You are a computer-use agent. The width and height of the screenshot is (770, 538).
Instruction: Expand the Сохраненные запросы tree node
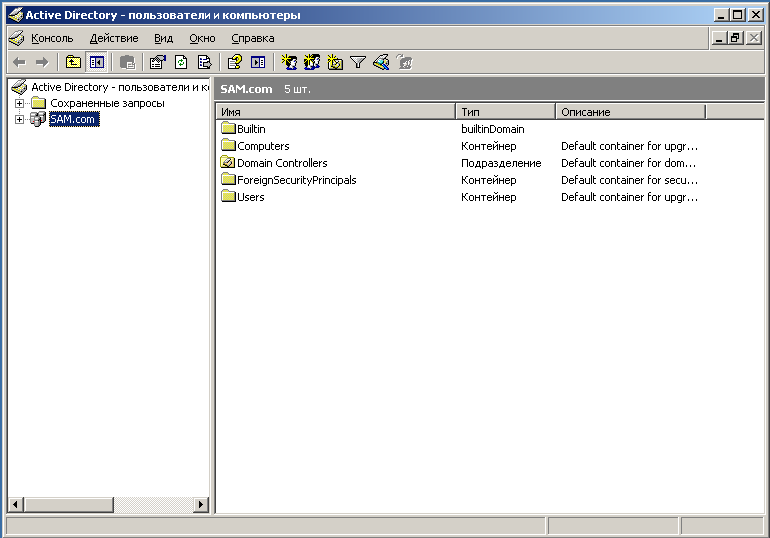[19, 103]
